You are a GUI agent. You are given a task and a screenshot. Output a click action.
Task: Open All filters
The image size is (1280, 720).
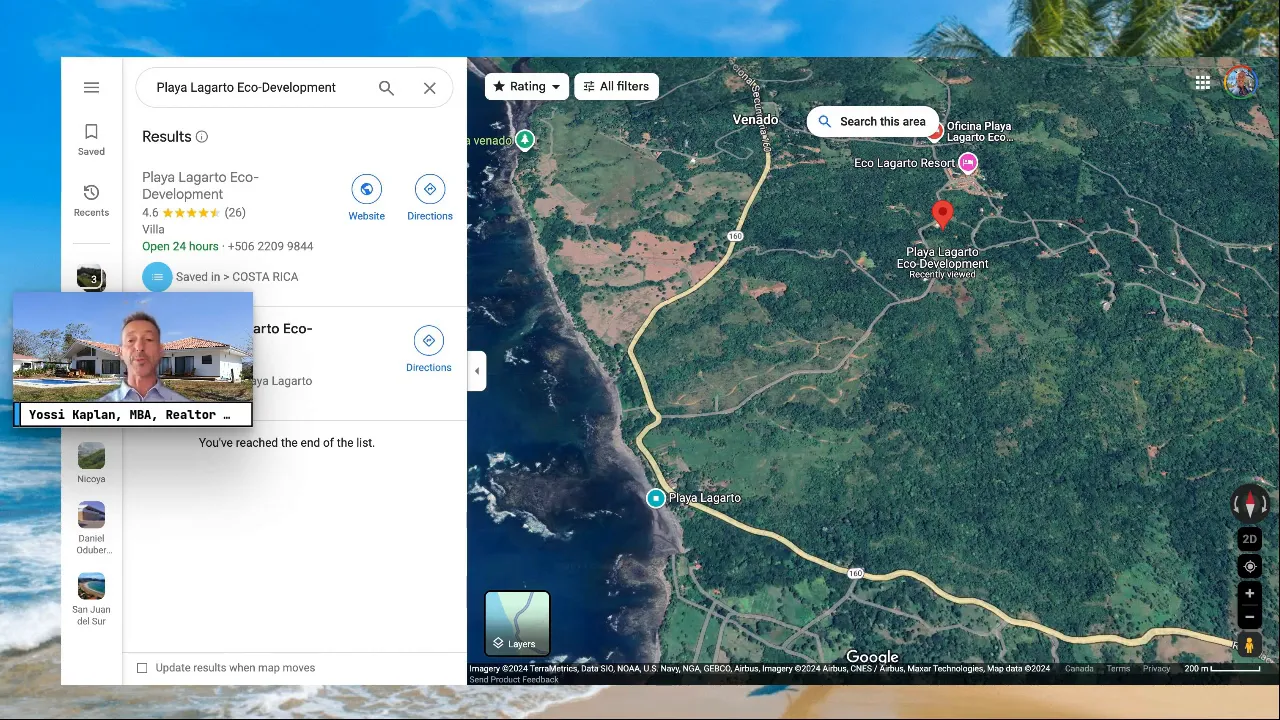(x=616, y=87)
